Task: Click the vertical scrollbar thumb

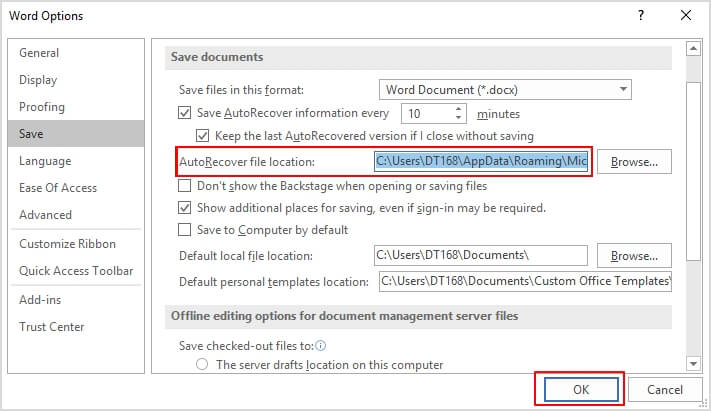Action: point(693,171)
